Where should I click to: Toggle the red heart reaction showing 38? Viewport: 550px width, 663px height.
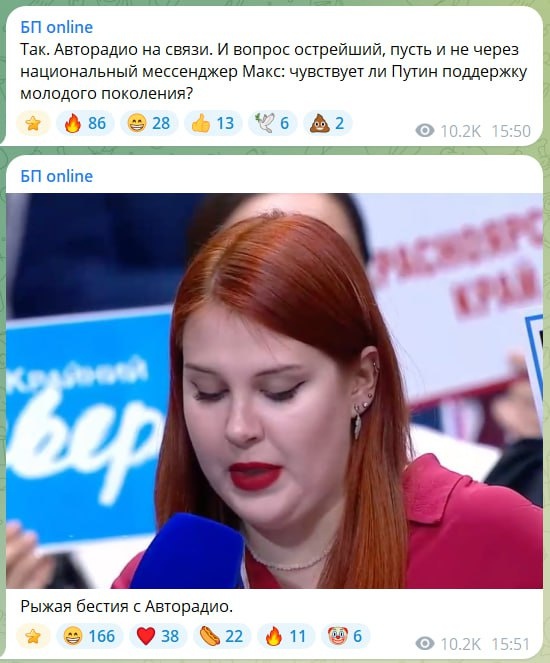click(158, 636)
